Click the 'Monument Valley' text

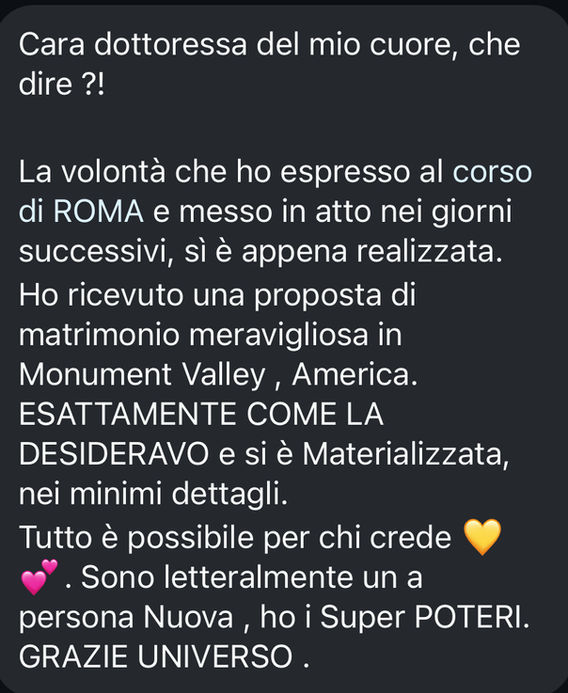point(141,375)
